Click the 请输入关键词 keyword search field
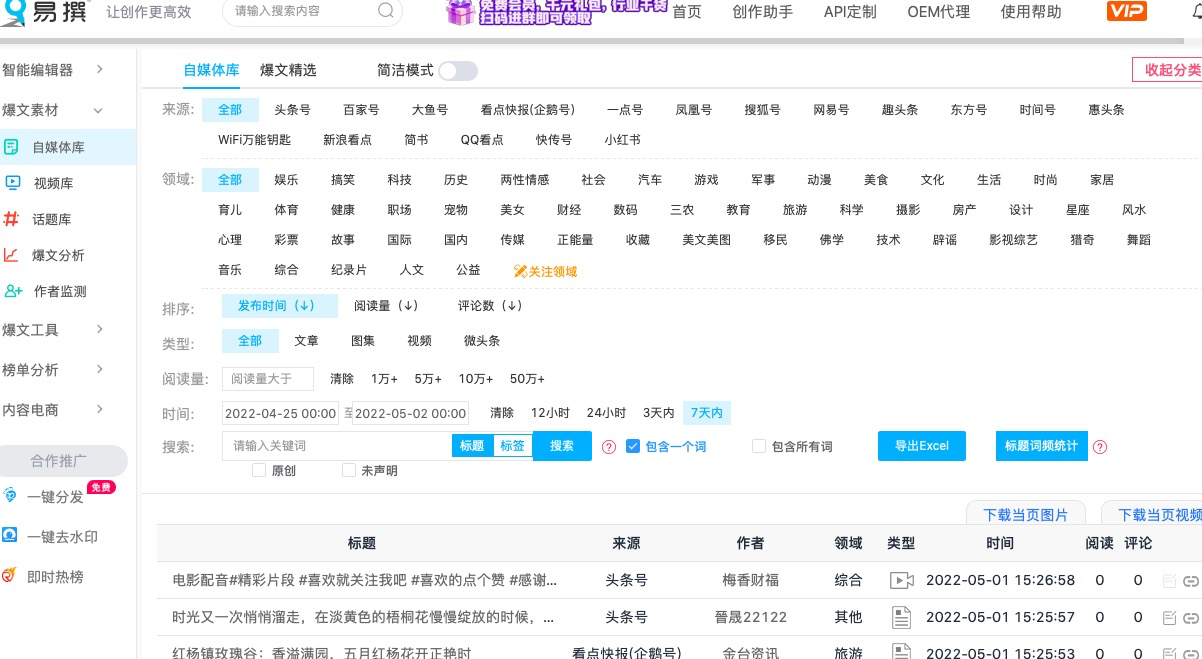 [x=337, y=446]
